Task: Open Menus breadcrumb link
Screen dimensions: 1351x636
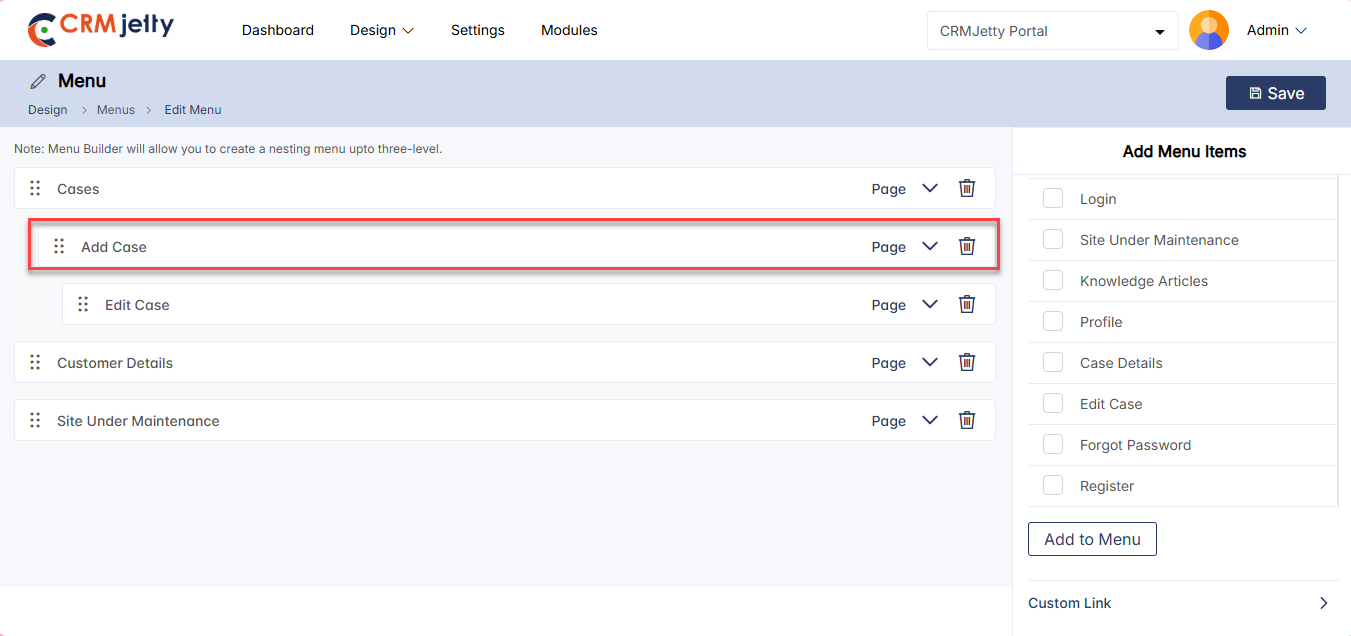Action: tap(116, 110)
